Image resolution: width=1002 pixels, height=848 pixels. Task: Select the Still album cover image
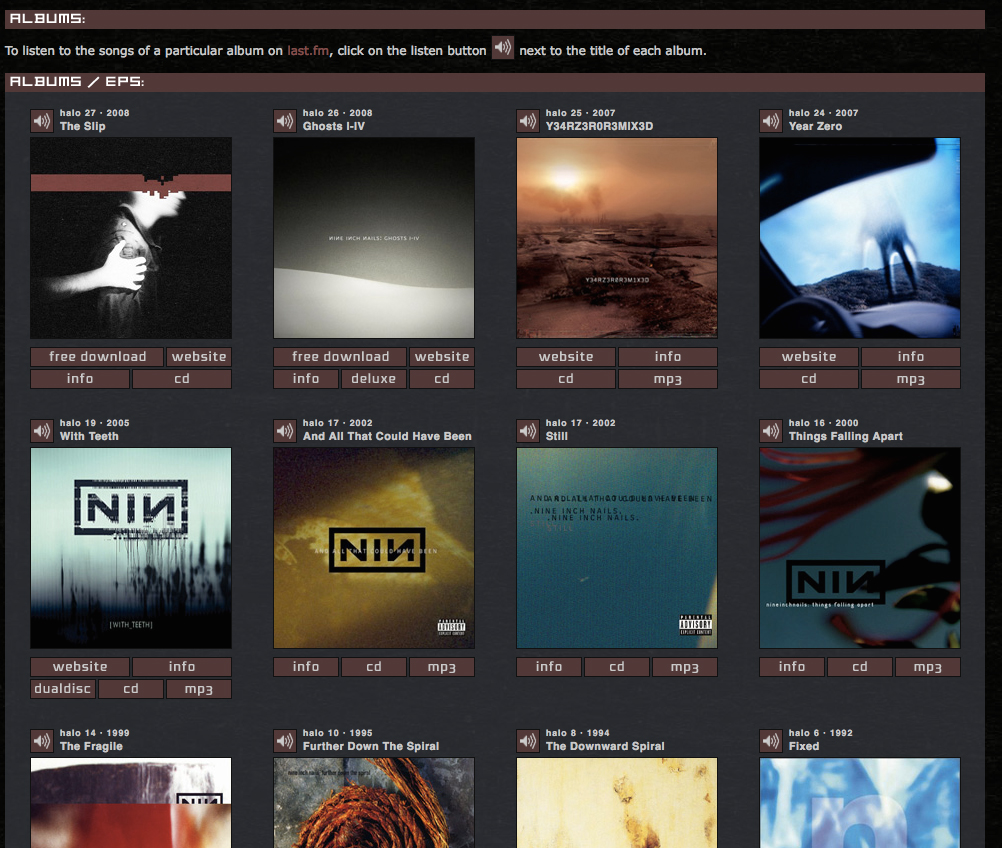pos(617,548)
